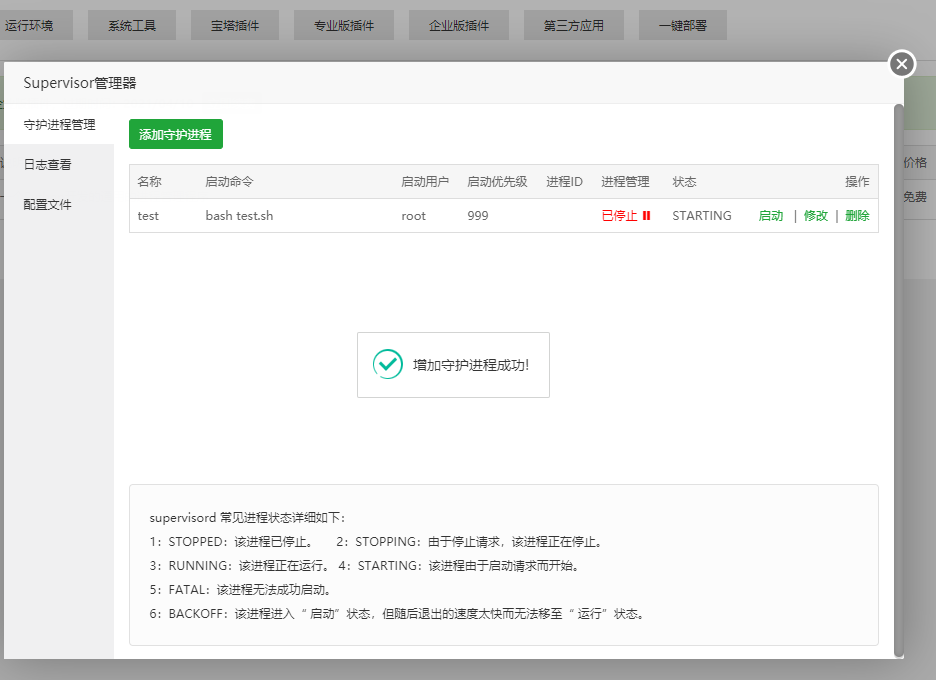Screen dimensions: 936x680
Task: Select the 运行环境 category tab
Action: point(30,26)
